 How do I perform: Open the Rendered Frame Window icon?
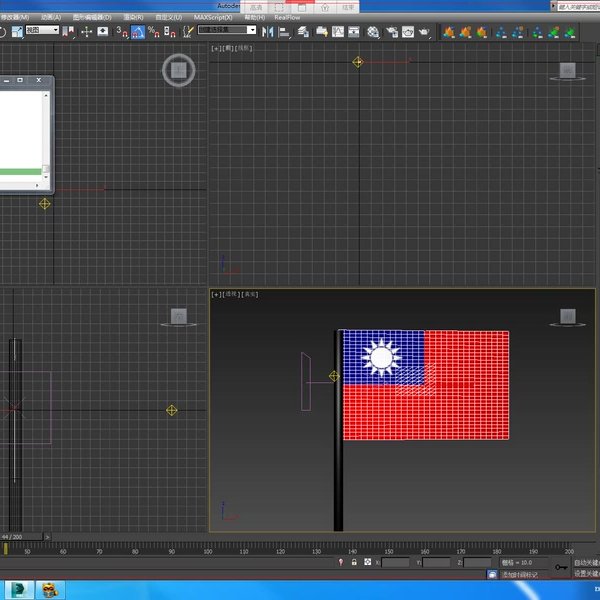click(x=408, y=32)
